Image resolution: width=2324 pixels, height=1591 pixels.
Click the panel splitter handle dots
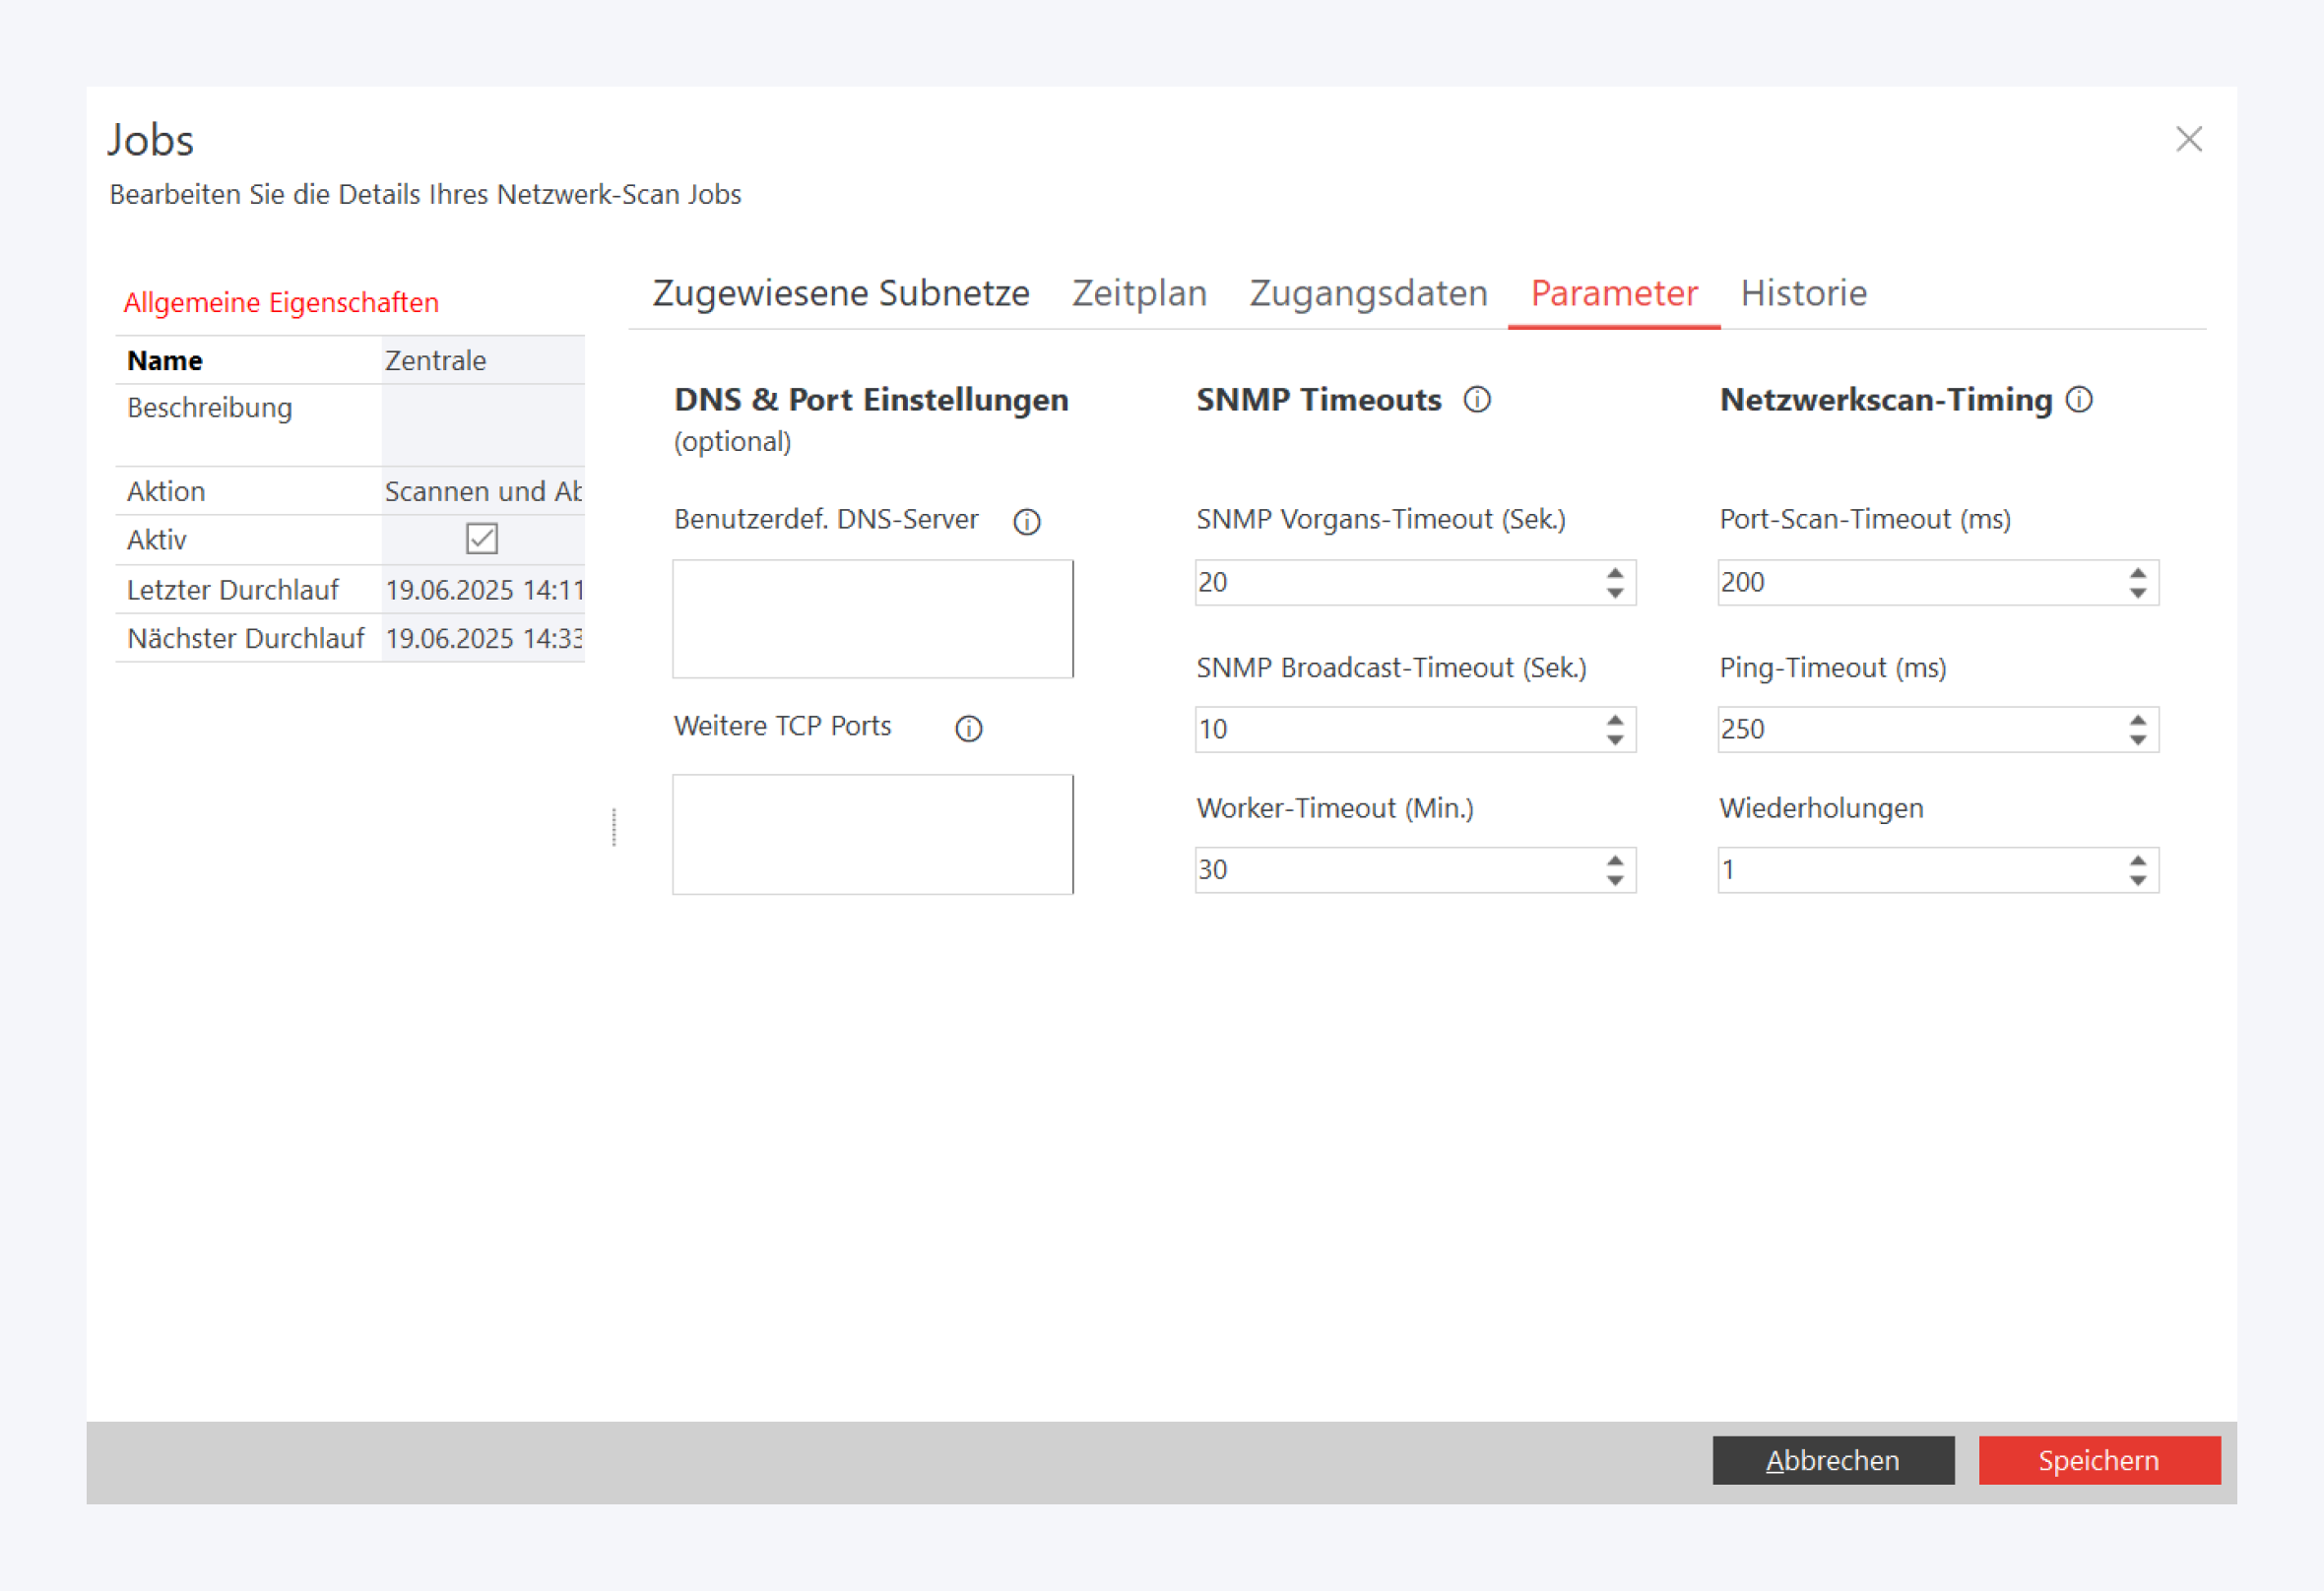click(614, 827)
